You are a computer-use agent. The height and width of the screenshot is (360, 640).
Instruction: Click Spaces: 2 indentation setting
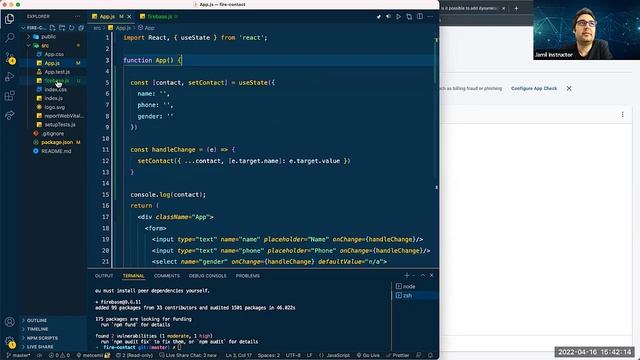269,355
